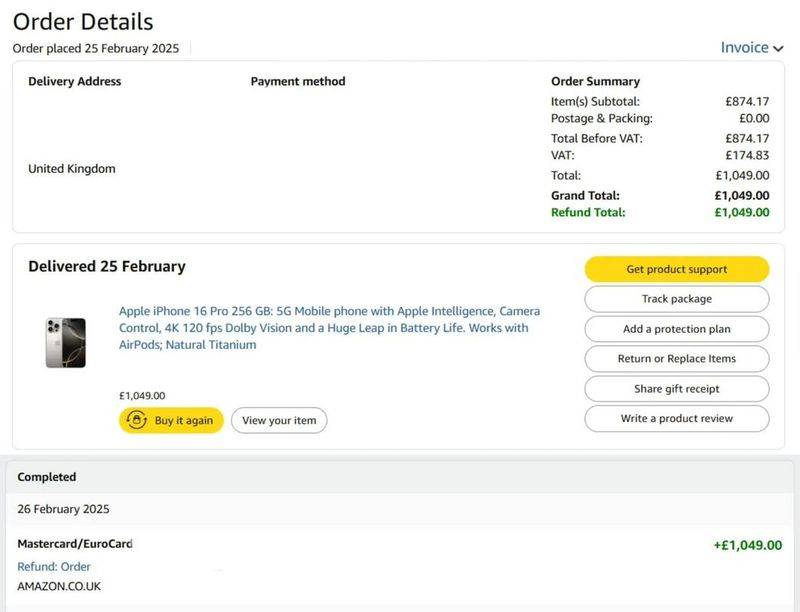Click Add a protection plan button
This screenshot has height=612, width=800.
pos(677,329)
